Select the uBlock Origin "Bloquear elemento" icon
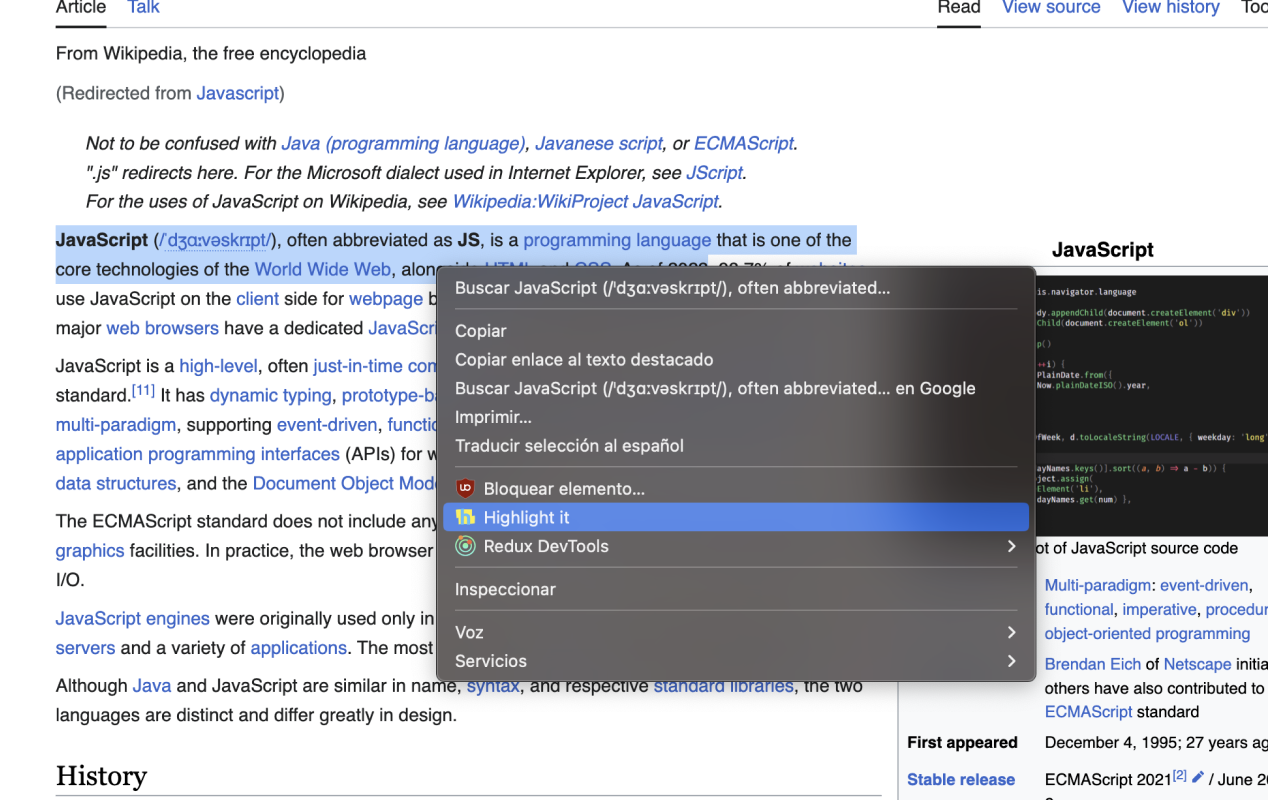This screenshot has height=800, width=1280. click(x=464, y=488)
